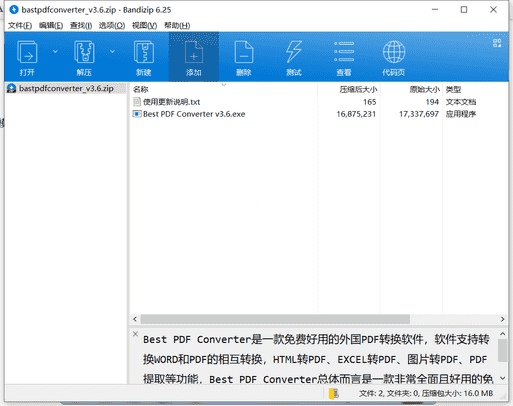
Task: Expand the Open button dropdown arrow
Action: [x=55, y=52]
